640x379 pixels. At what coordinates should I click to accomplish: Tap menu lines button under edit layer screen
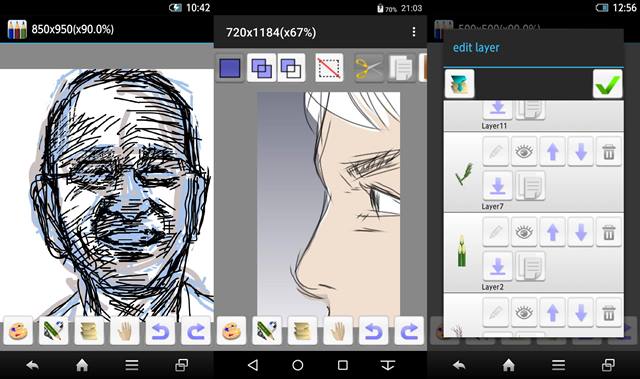(x=558, y=365)
